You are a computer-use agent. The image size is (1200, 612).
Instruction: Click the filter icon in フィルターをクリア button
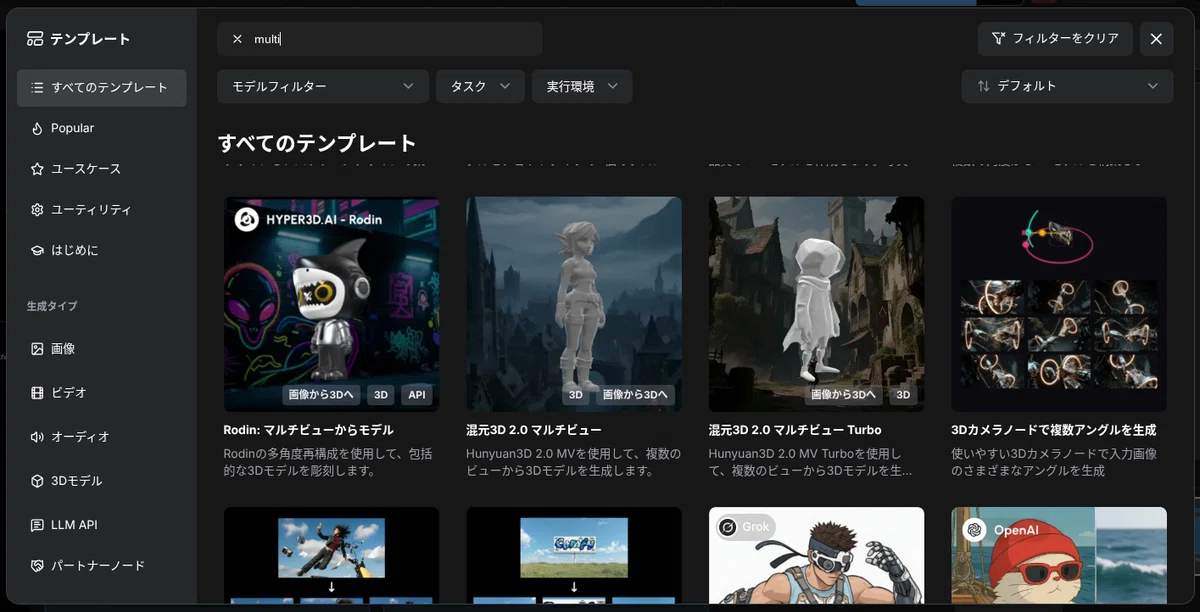[x=998, y=39]
